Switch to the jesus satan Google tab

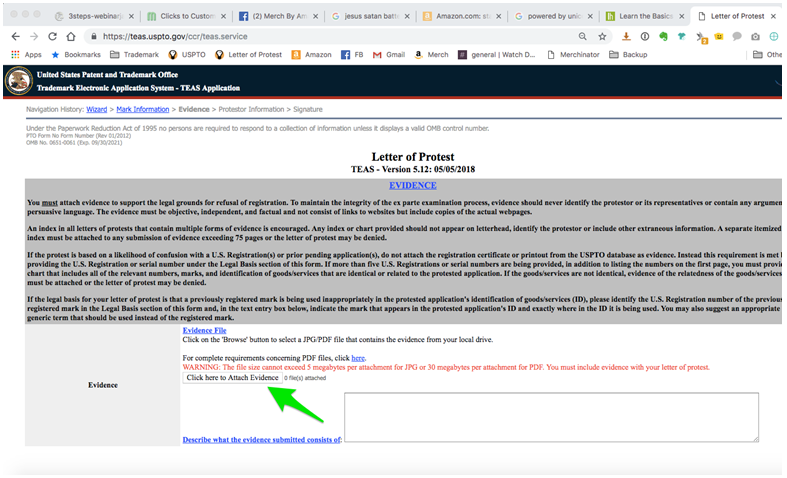click(x=370, y=16)
